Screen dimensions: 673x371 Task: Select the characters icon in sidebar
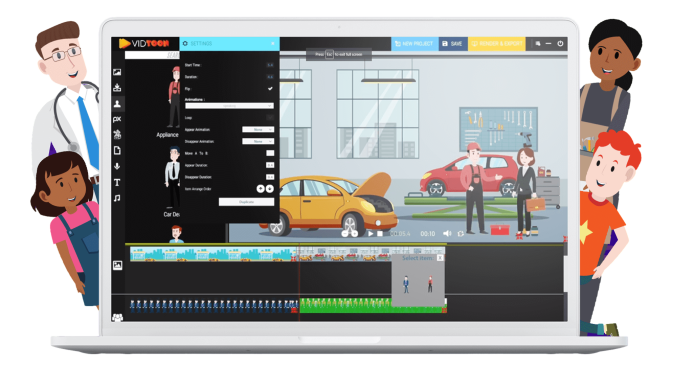pos(117,103)
